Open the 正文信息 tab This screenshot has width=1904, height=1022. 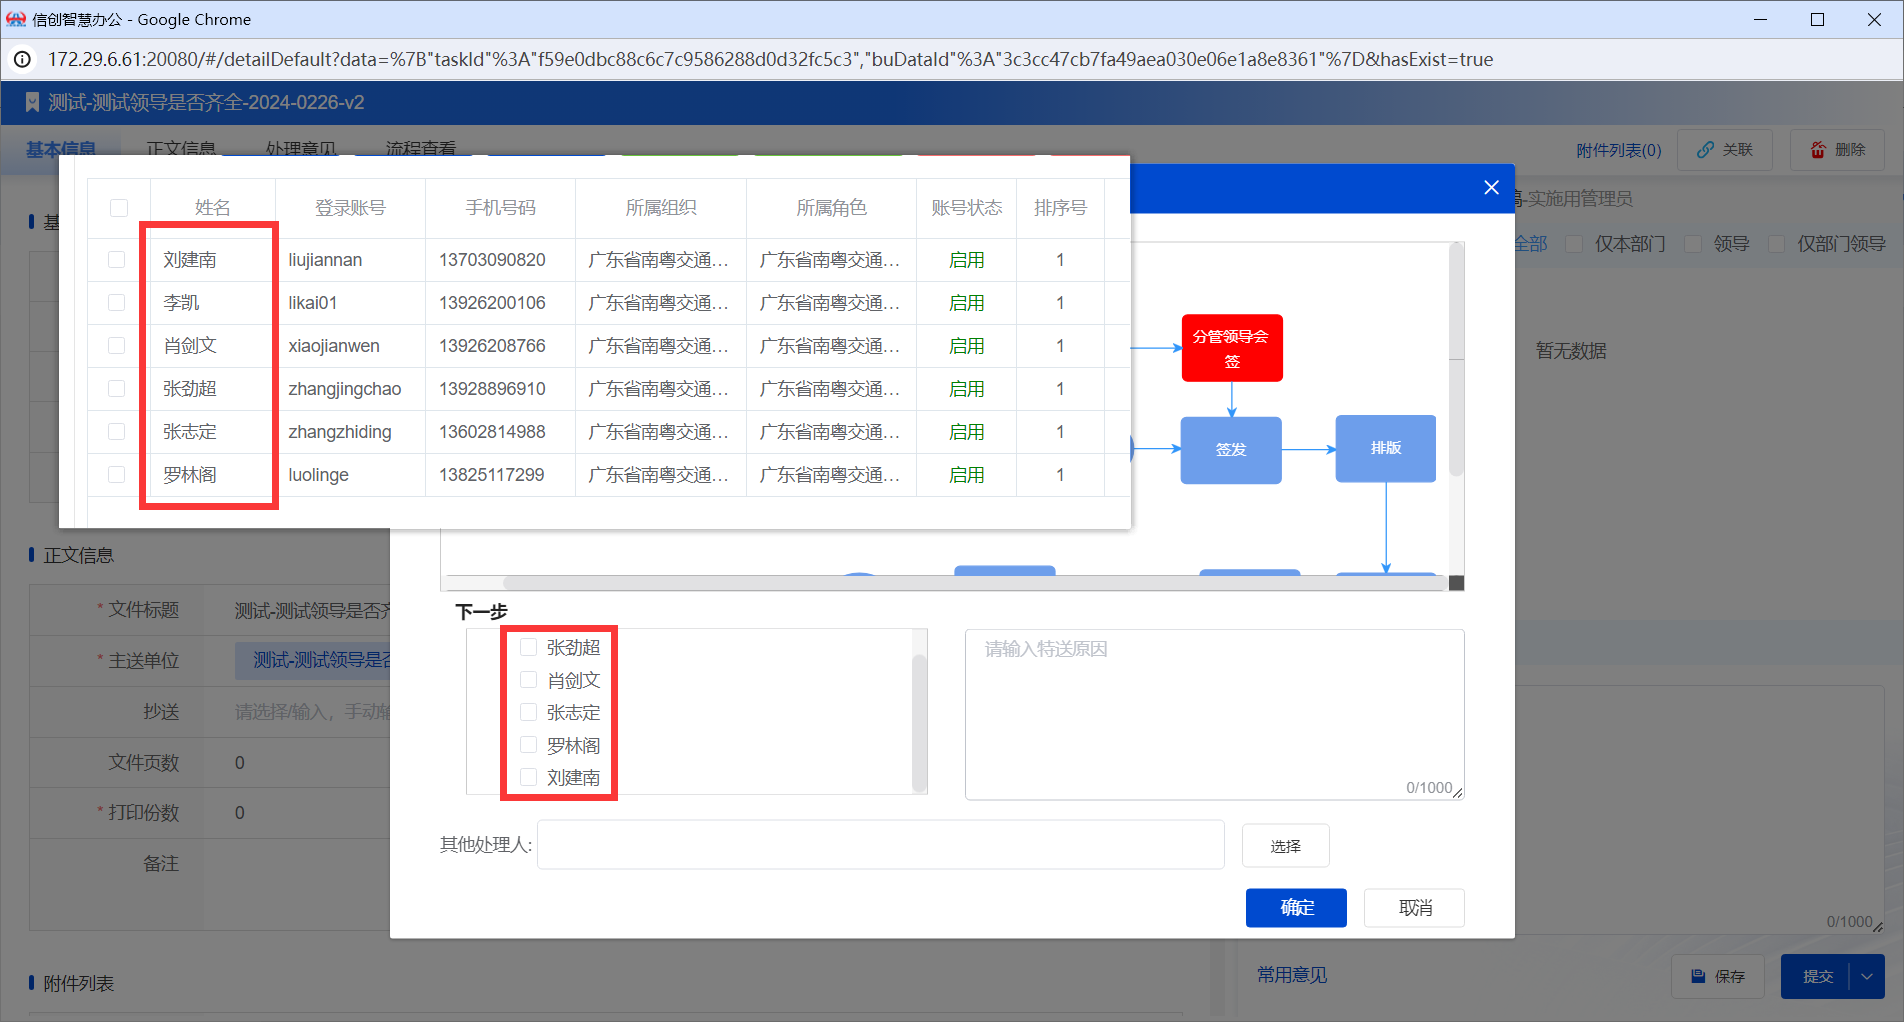pos(181,149)
